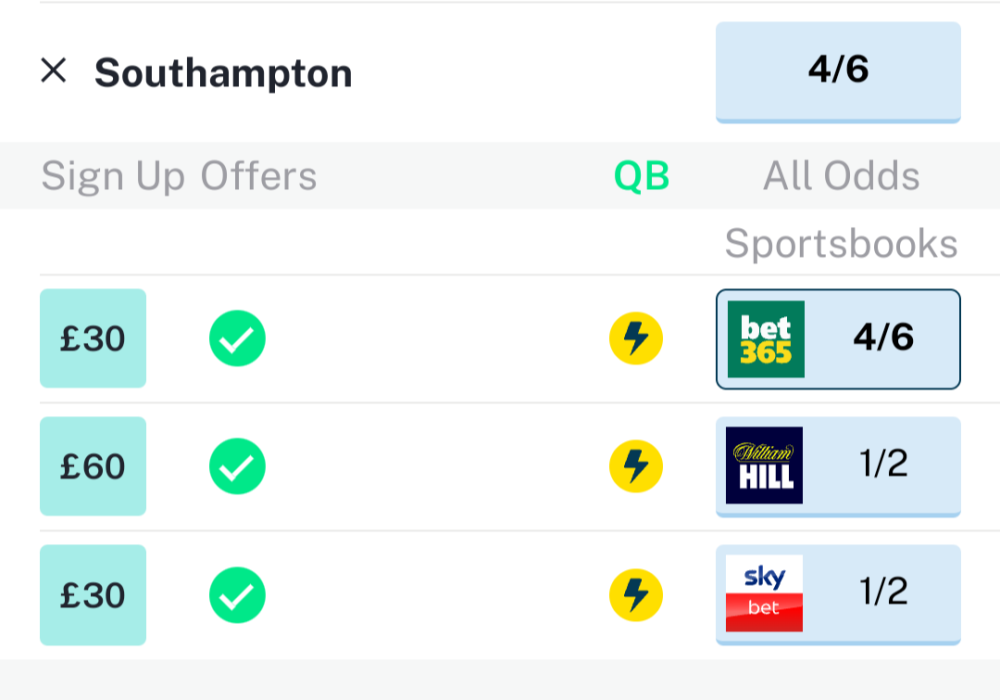Open the Sign Up Offers column header
Image resolution: width=1000 pixels, height=700 pixels.
179,176
